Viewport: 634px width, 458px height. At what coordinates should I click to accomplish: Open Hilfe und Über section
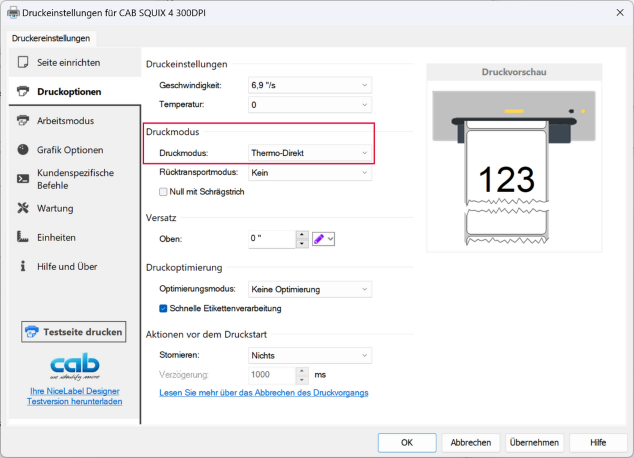[x=75, y=266]
